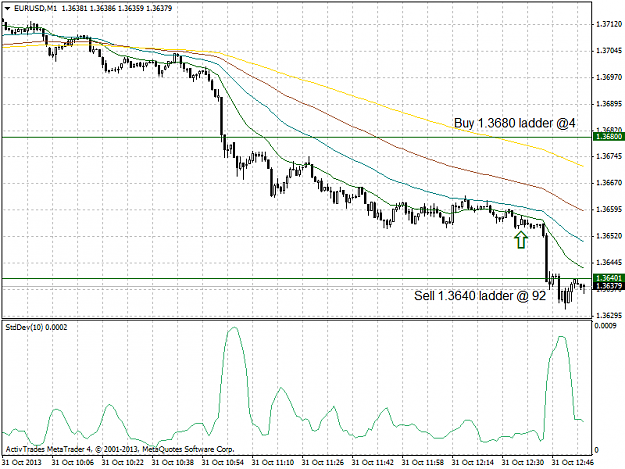
Task: Click the '31 Oct 10:06' time axis label
Action: tap(73, 462)
